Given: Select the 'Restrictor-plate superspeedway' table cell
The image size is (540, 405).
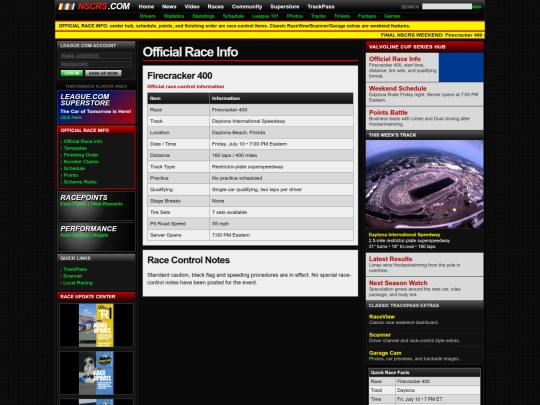Looking at the screenshot, I should click(x=281, y=167).
